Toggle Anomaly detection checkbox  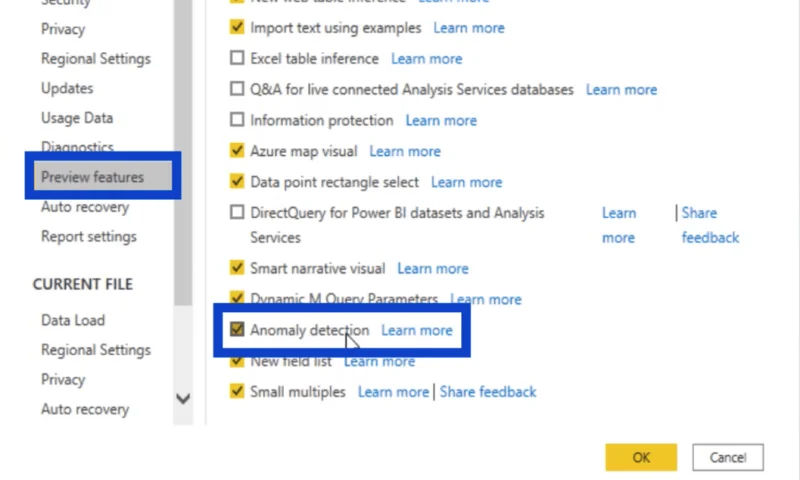coord(237,329)
